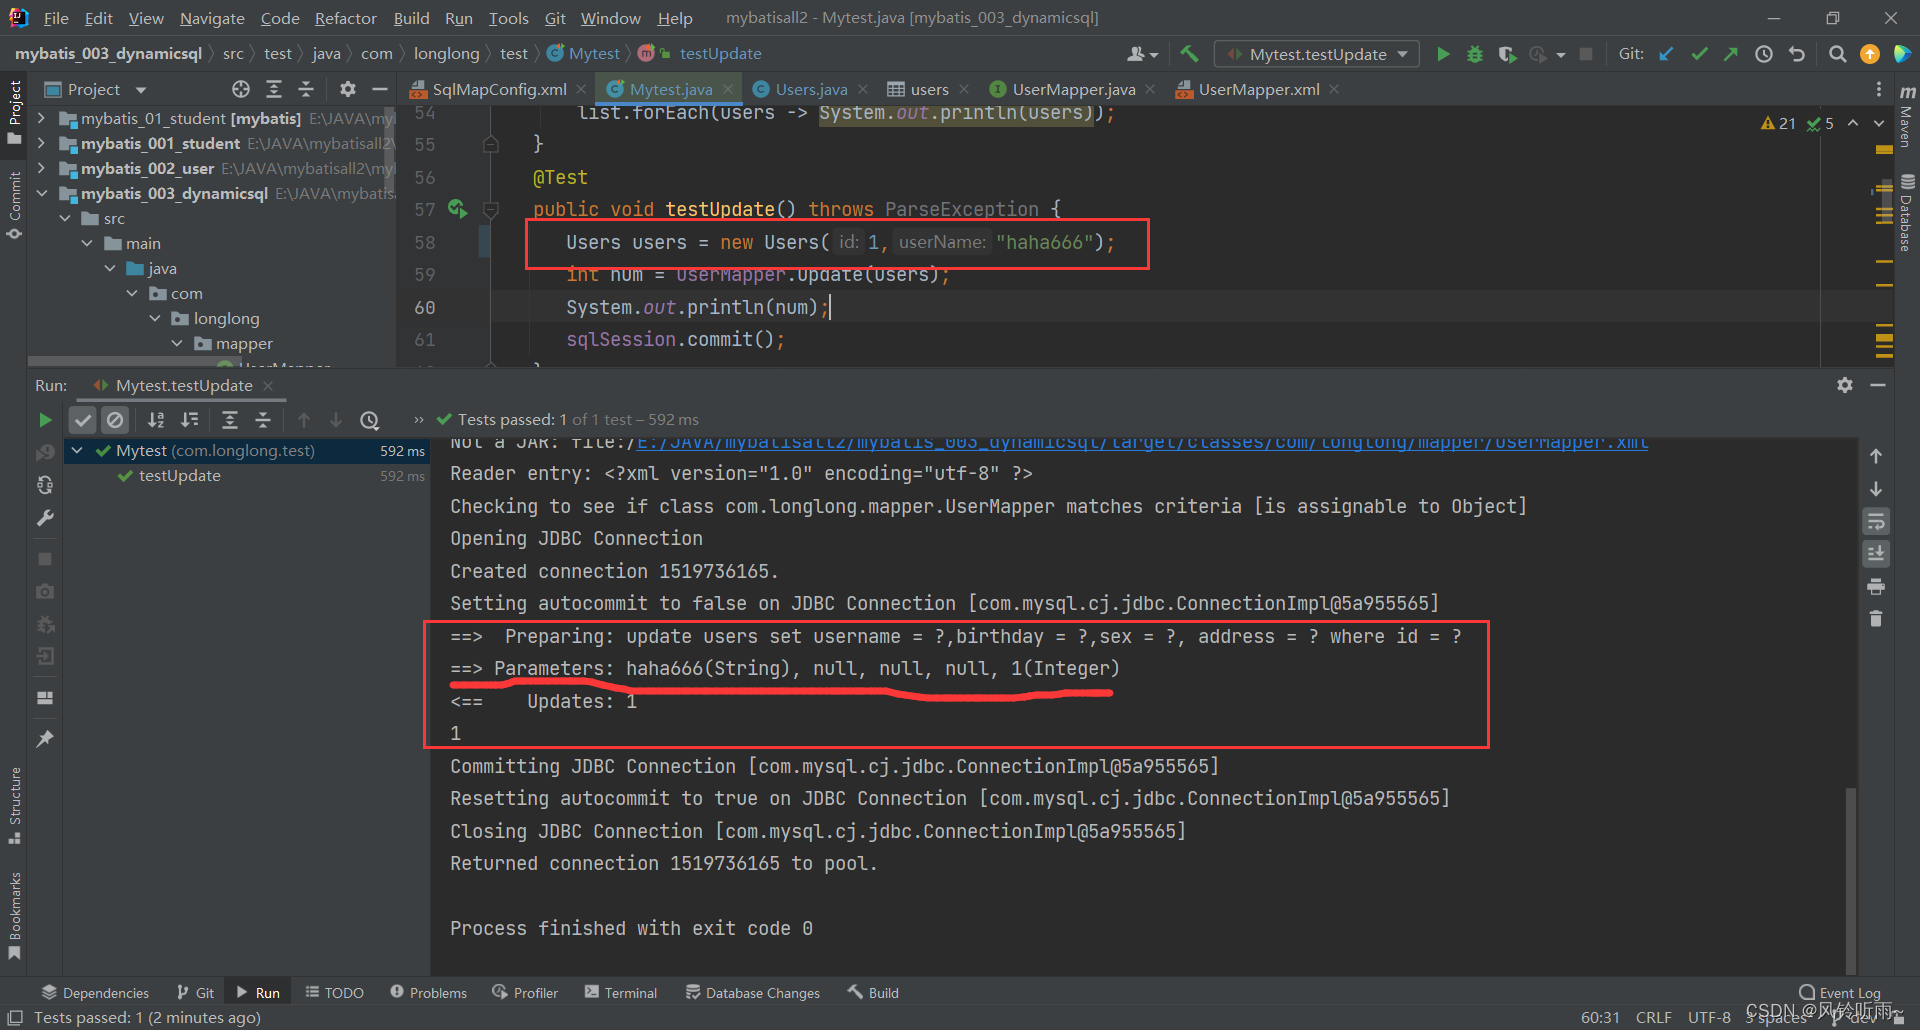Viewport: 1920px width, 1030px height.
Task: Collapse all nodes in the Project panel
Action: [x=306, y=89]
